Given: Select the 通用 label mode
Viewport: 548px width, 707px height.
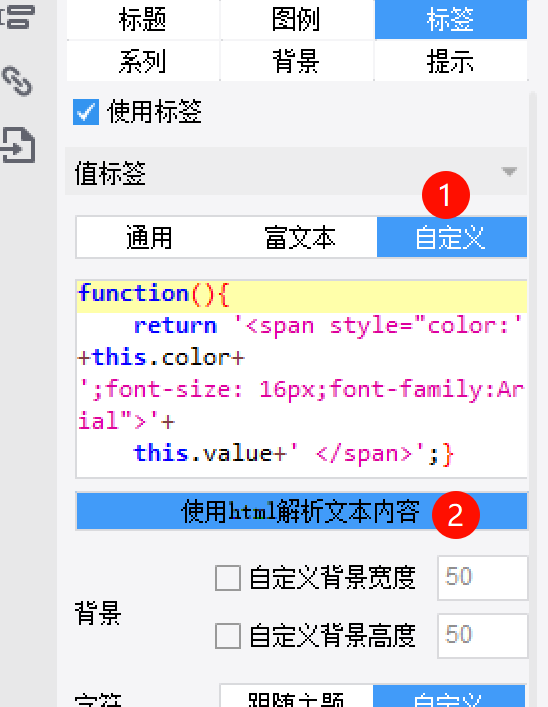Looking at the screenshot, I should coord(150,237).
